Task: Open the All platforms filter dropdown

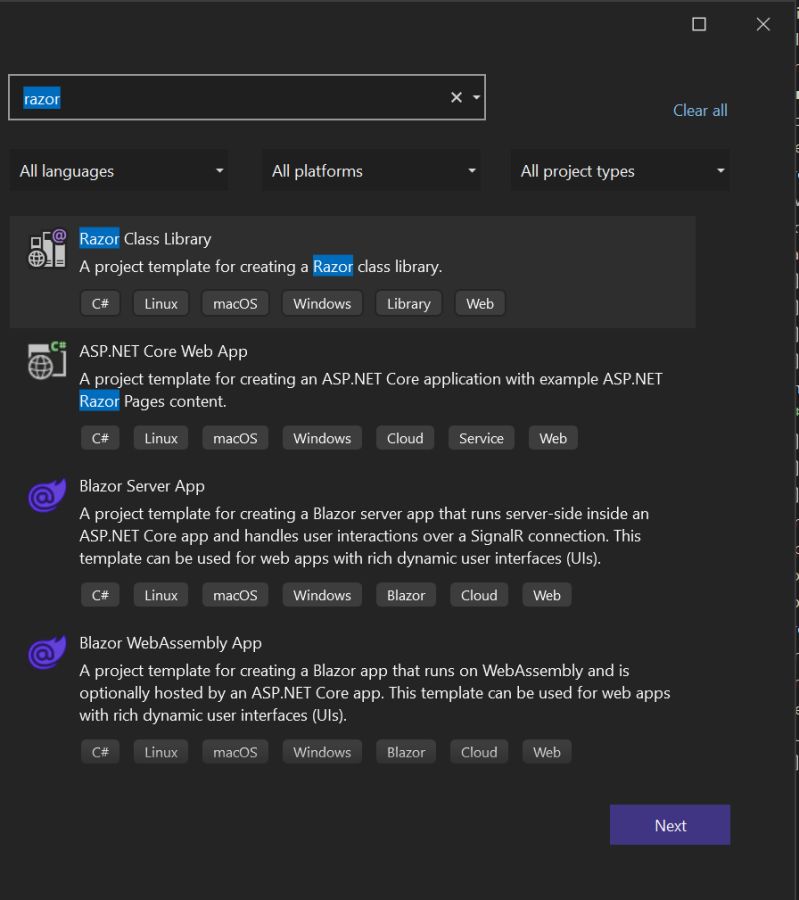Action: (x=371, y=170)
